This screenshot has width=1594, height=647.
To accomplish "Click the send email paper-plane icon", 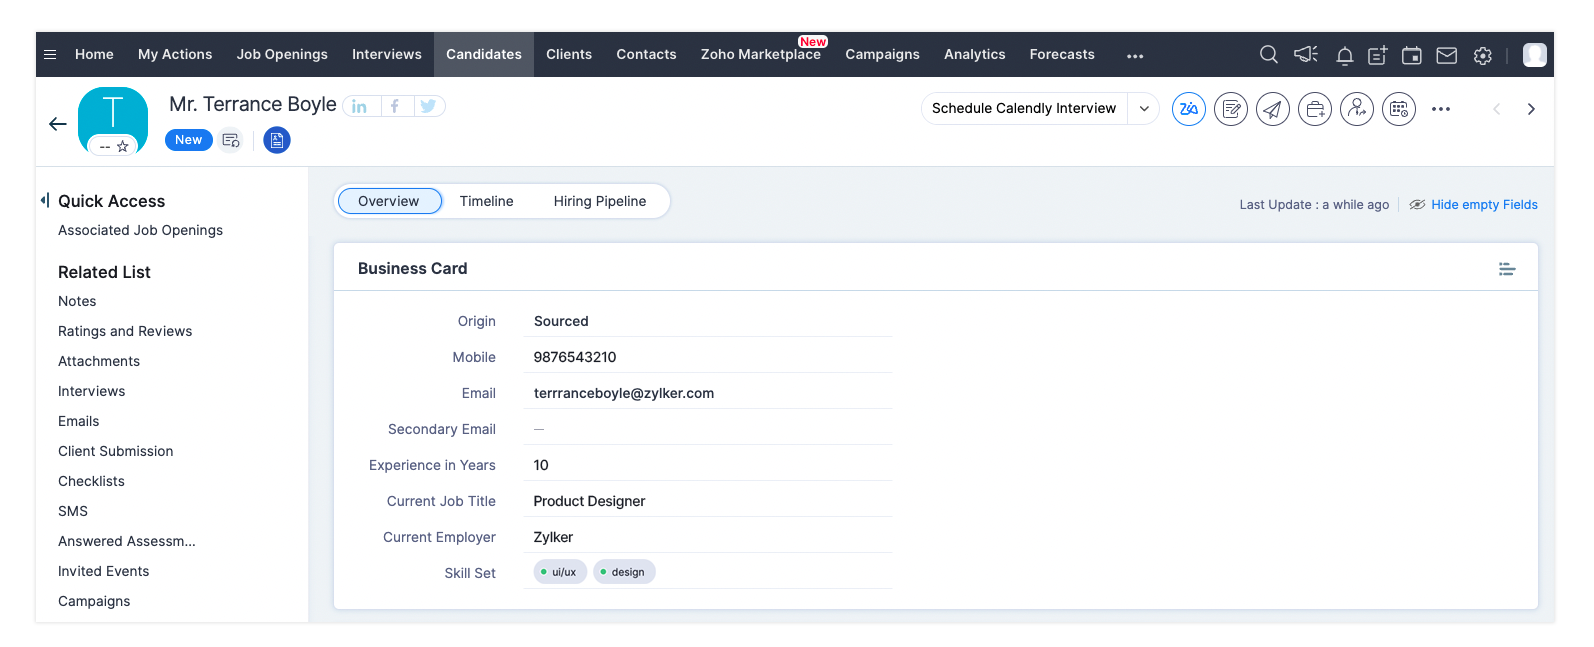I will click(x=1272, y=109).
